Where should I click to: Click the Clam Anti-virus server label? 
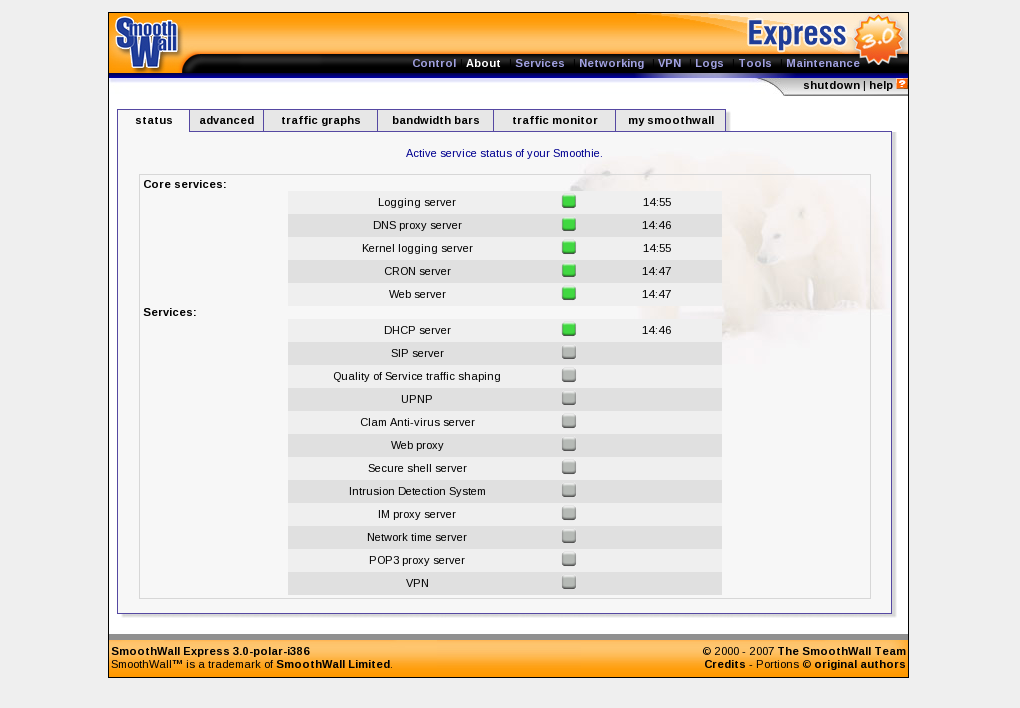[x=417, y=422]
